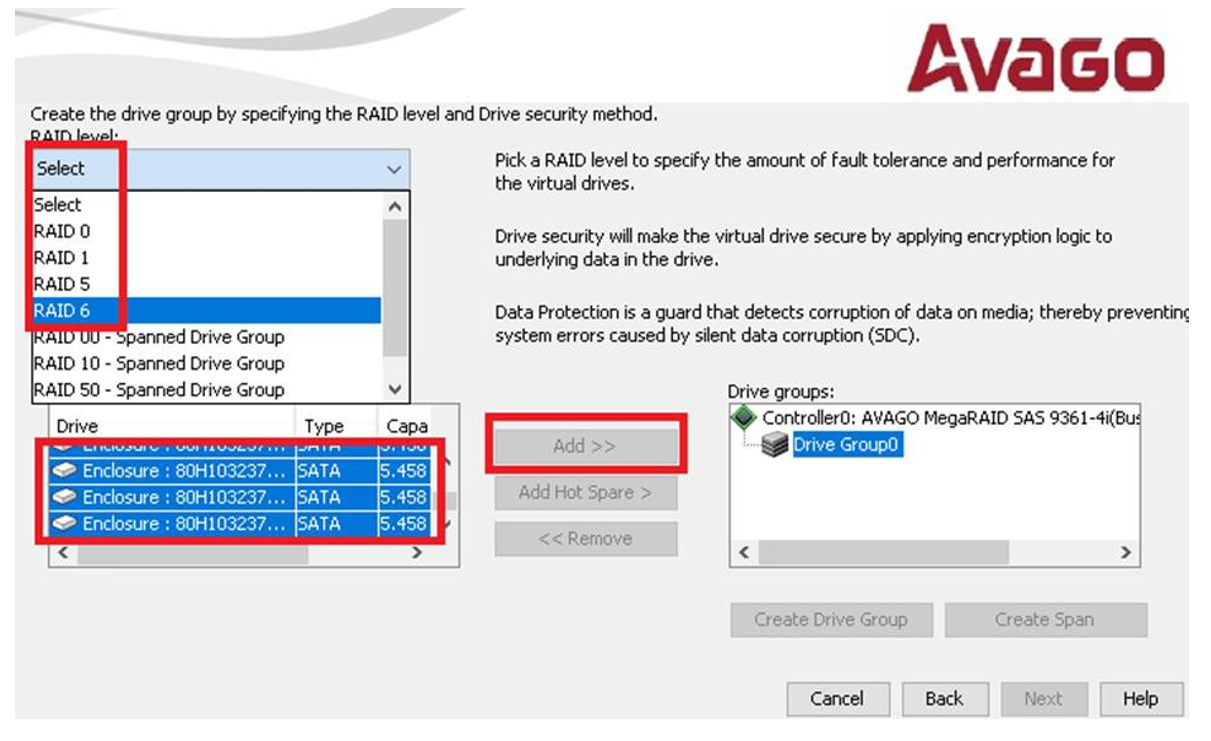
Task: Click the Add >> button
Action: 586,446
